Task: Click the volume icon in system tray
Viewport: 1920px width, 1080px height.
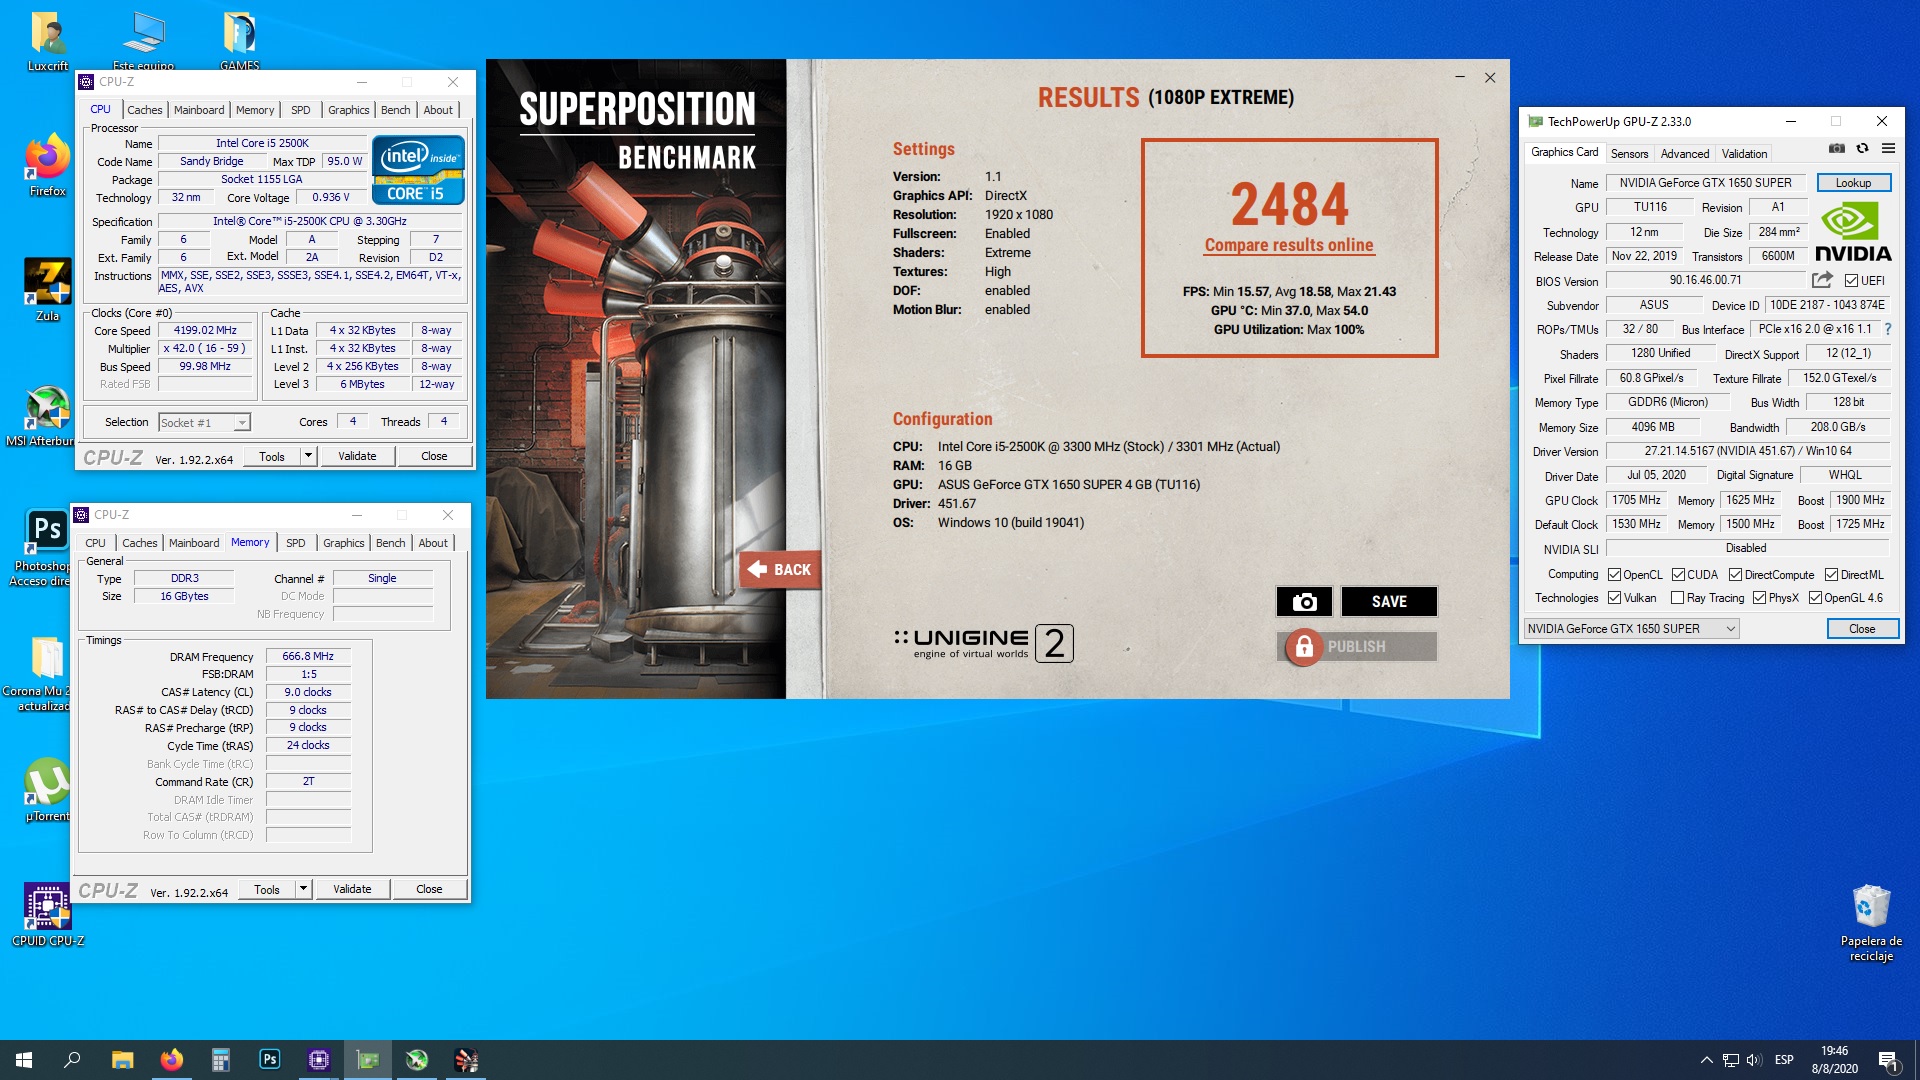Action: pyautogui.click(x=1754, y=1060)
